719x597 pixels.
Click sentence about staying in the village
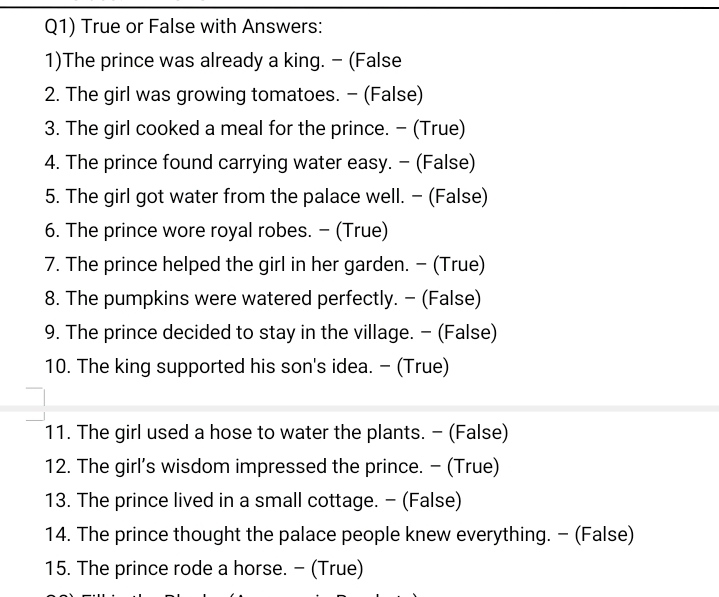[239, 332]
